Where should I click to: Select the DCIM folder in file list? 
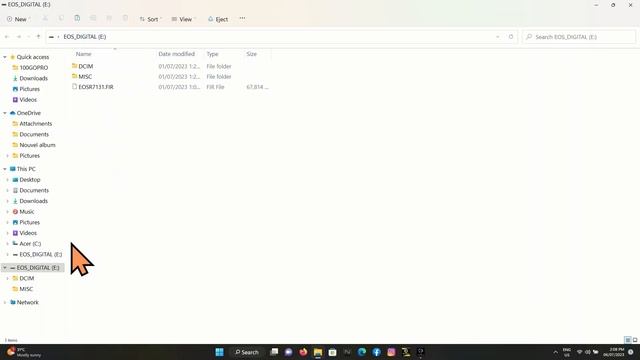[x=86, y=66]
